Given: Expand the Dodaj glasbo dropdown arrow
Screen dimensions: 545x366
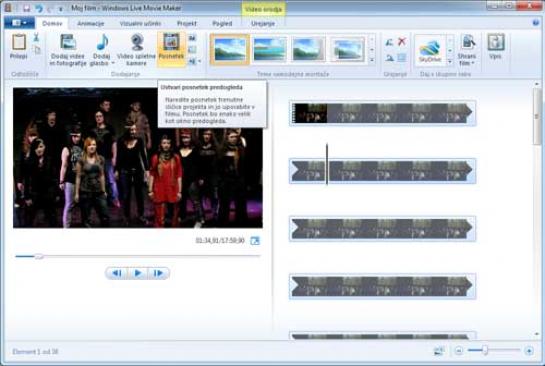Looking at the screenshot, I should click(113, 63).
